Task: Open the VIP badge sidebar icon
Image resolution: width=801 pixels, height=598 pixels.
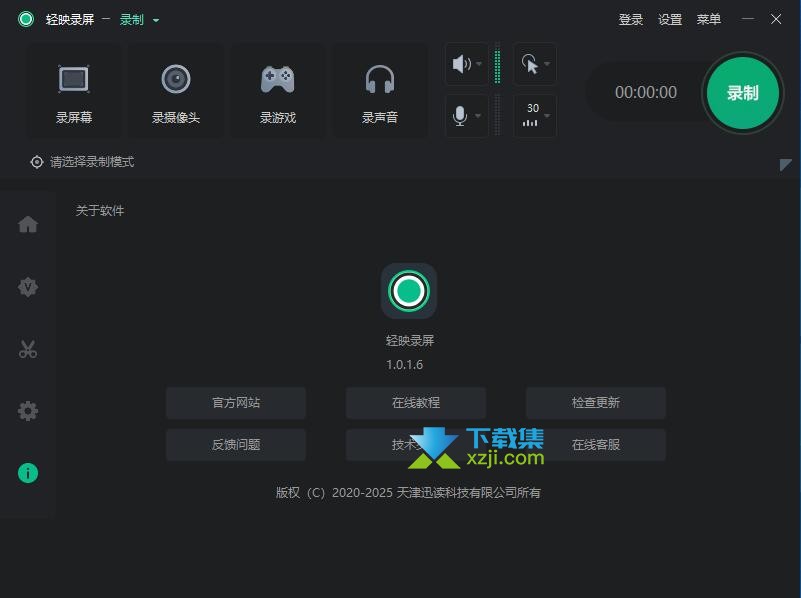Action: point(28,287)
